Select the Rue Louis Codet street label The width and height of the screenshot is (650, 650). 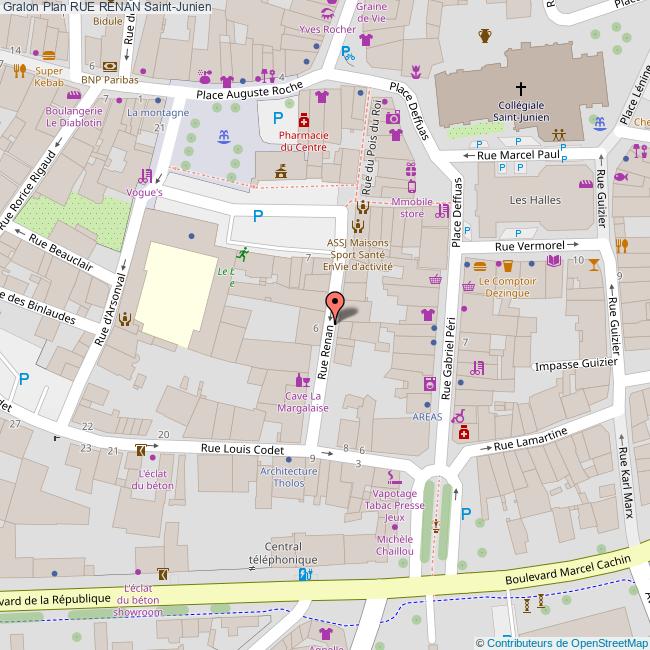click(x=243, y=450)
